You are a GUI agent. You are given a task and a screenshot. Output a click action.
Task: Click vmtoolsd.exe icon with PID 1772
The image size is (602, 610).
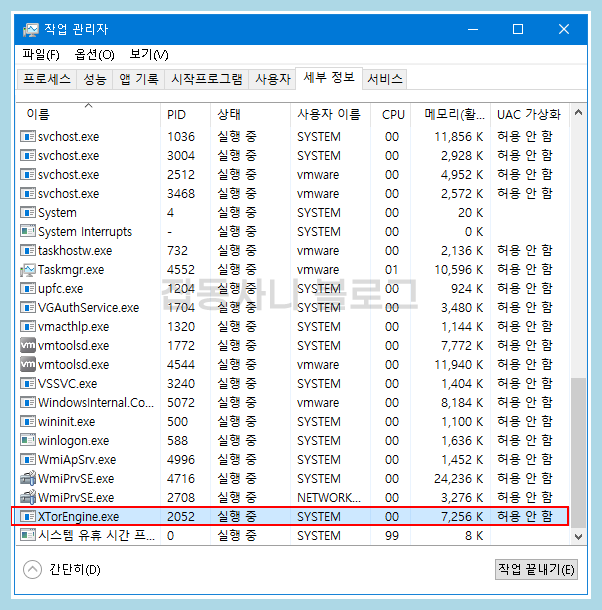[x=28, y=345]
